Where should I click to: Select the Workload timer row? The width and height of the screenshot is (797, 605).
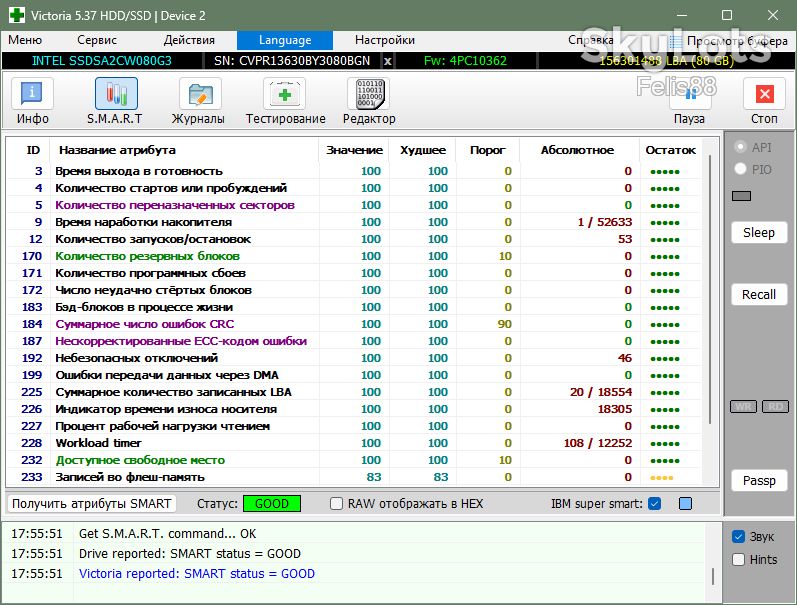point(354,443)
